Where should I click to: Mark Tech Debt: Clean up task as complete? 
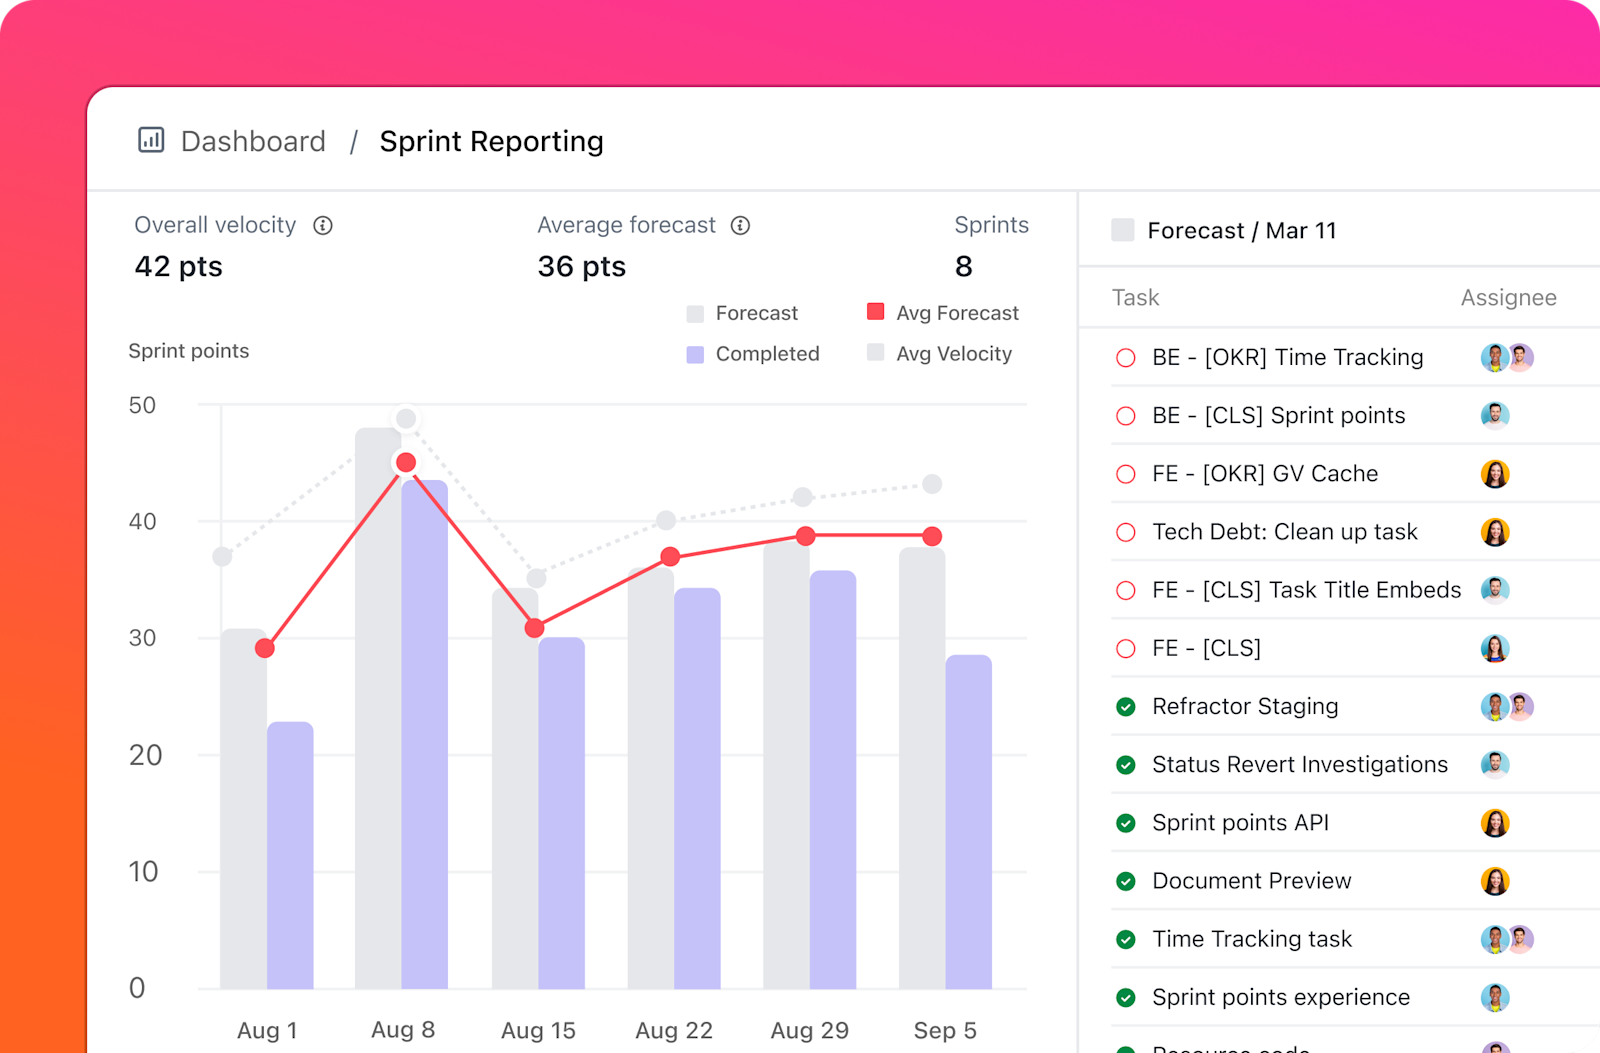click(1127, 531)
